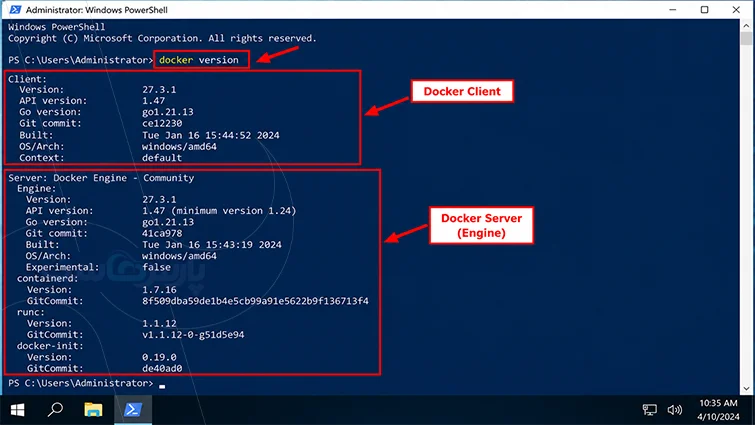Open network status tray icon
Screen dimensions: 755x425
(x=650, y=410)
